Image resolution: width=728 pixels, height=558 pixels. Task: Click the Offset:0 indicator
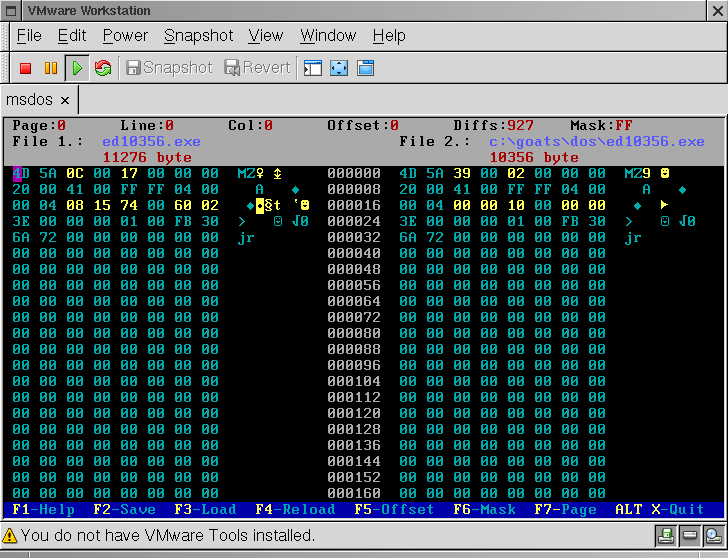[x=363, y=125]
